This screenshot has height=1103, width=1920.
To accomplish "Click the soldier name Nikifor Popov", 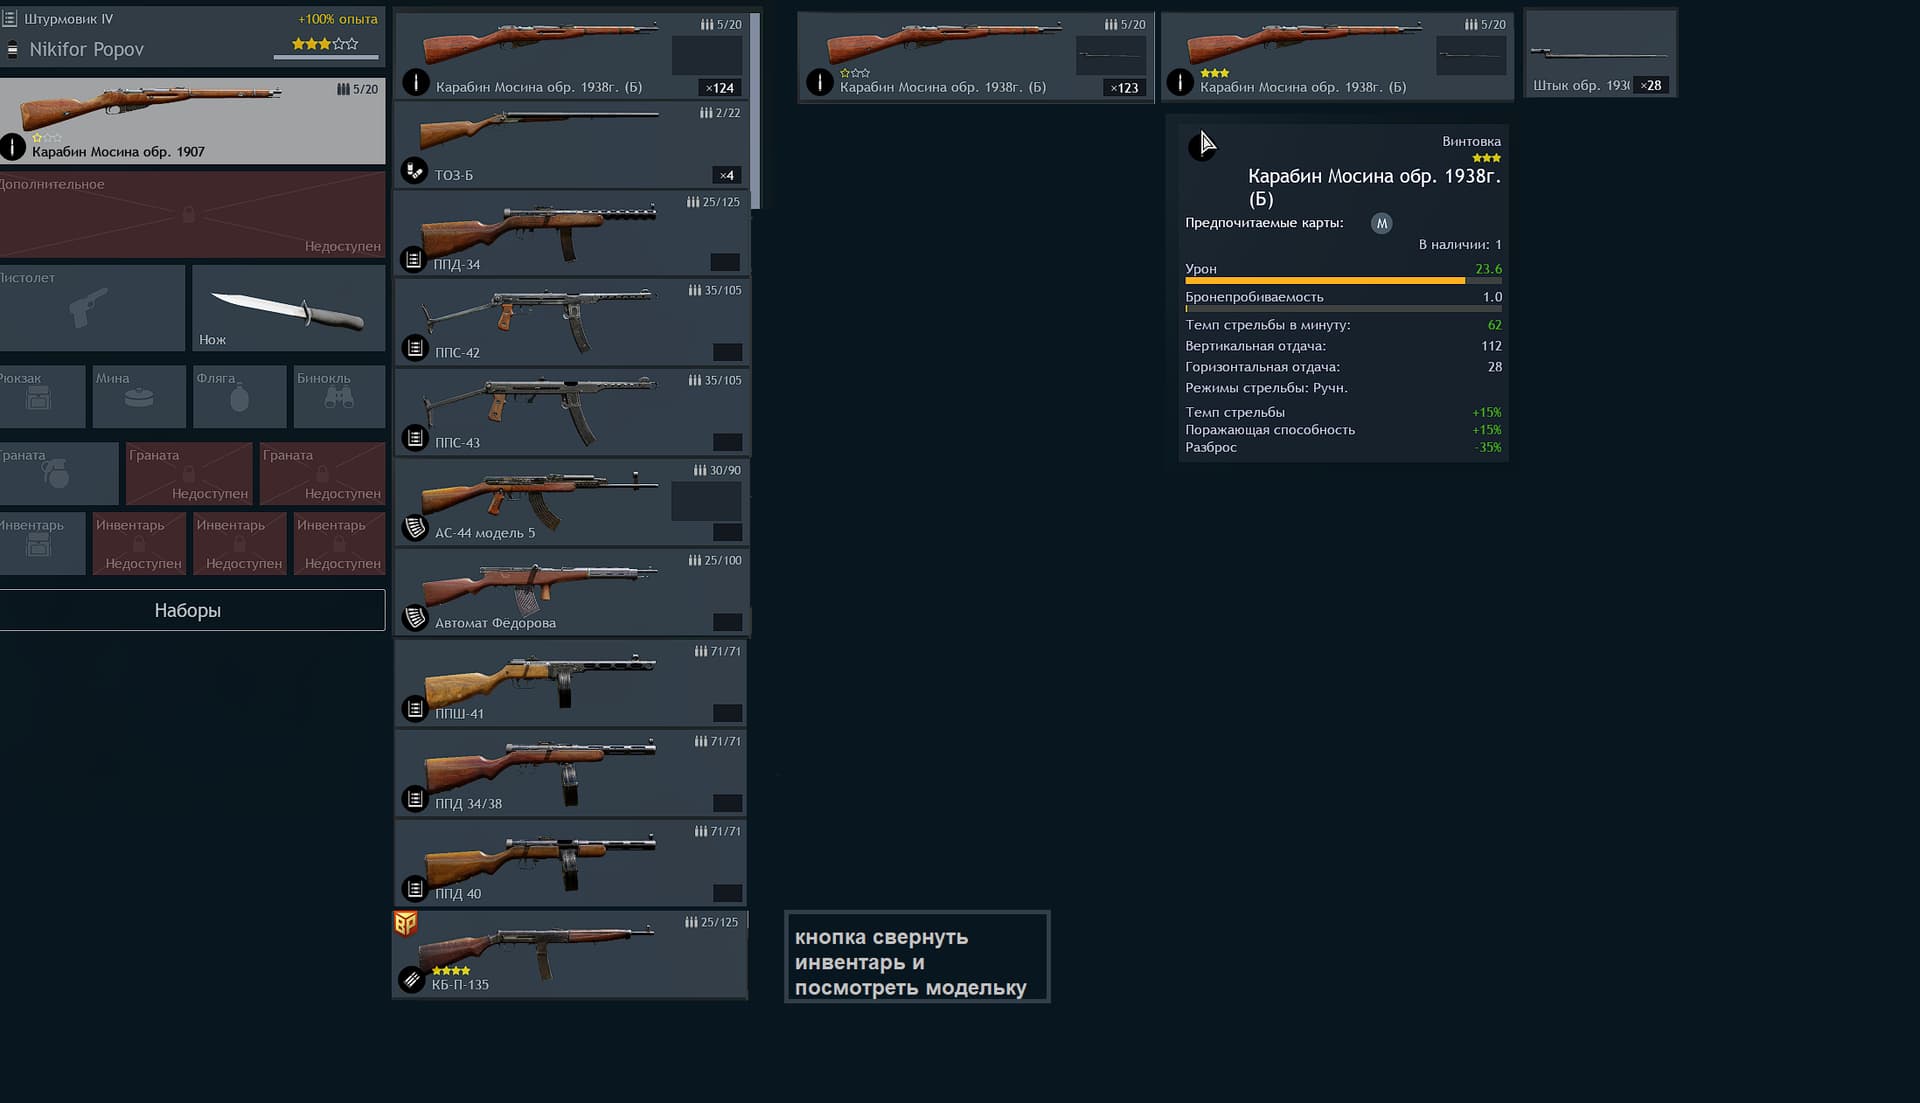I will click(87, 49).
